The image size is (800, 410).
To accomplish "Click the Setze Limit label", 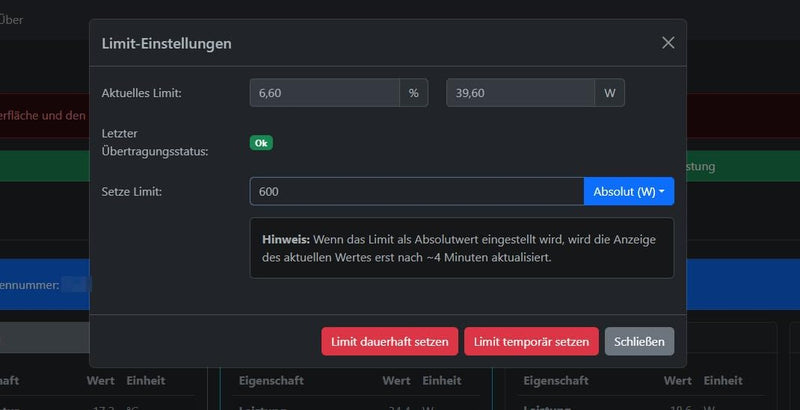I will [x=132, y=192].
